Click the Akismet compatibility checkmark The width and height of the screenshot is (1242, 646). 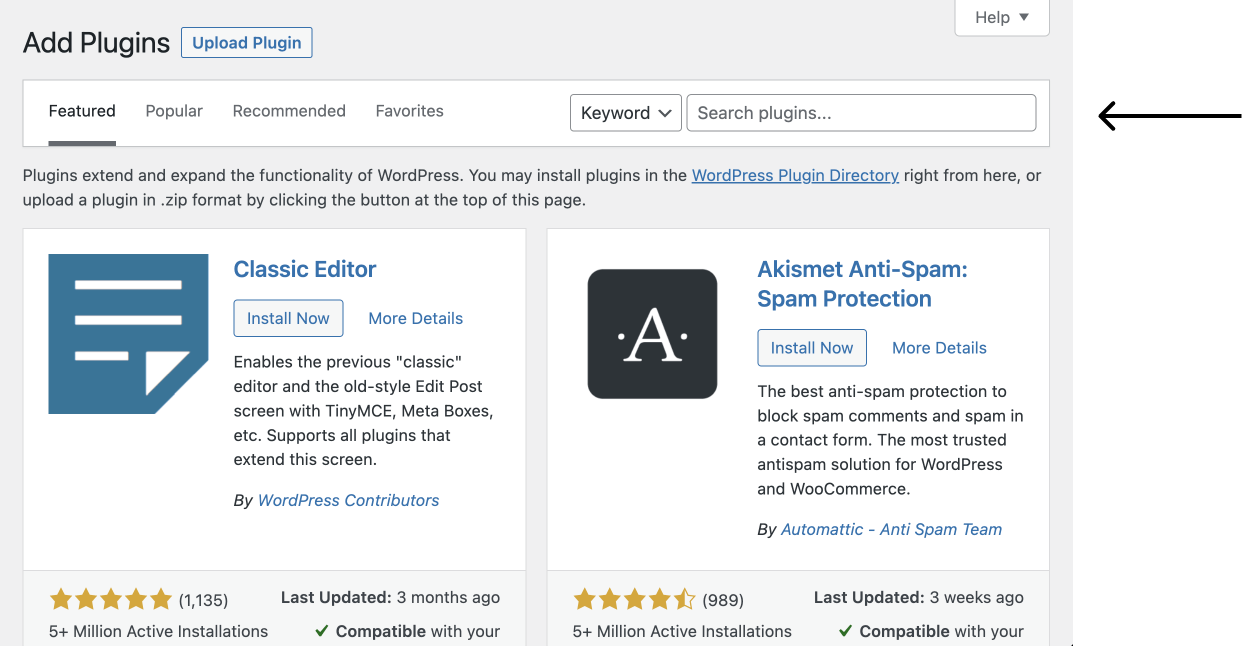pos(846,631)
